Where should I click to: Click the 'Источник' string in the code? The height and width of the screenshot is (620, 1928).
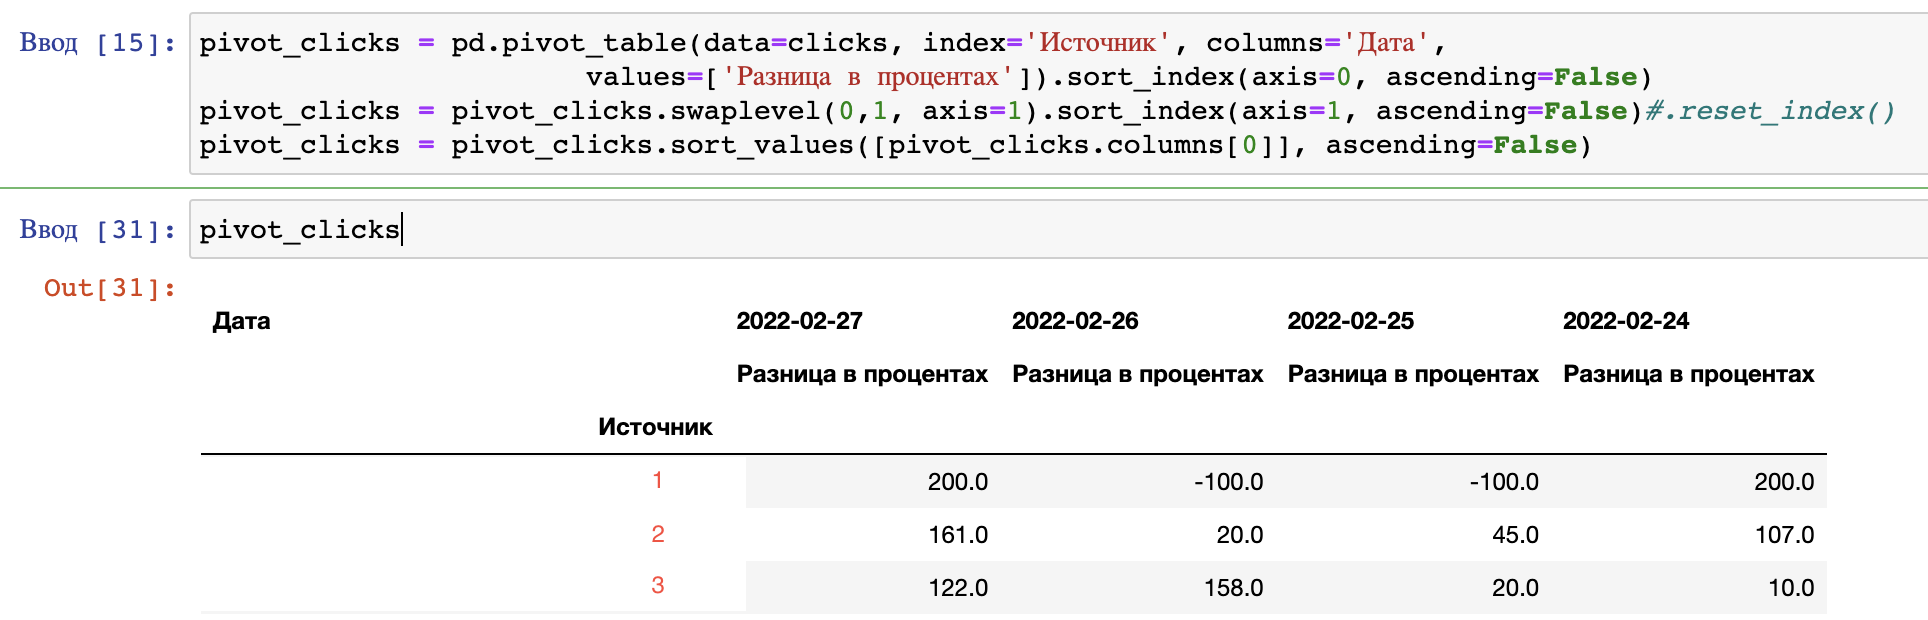[1098, 43]
